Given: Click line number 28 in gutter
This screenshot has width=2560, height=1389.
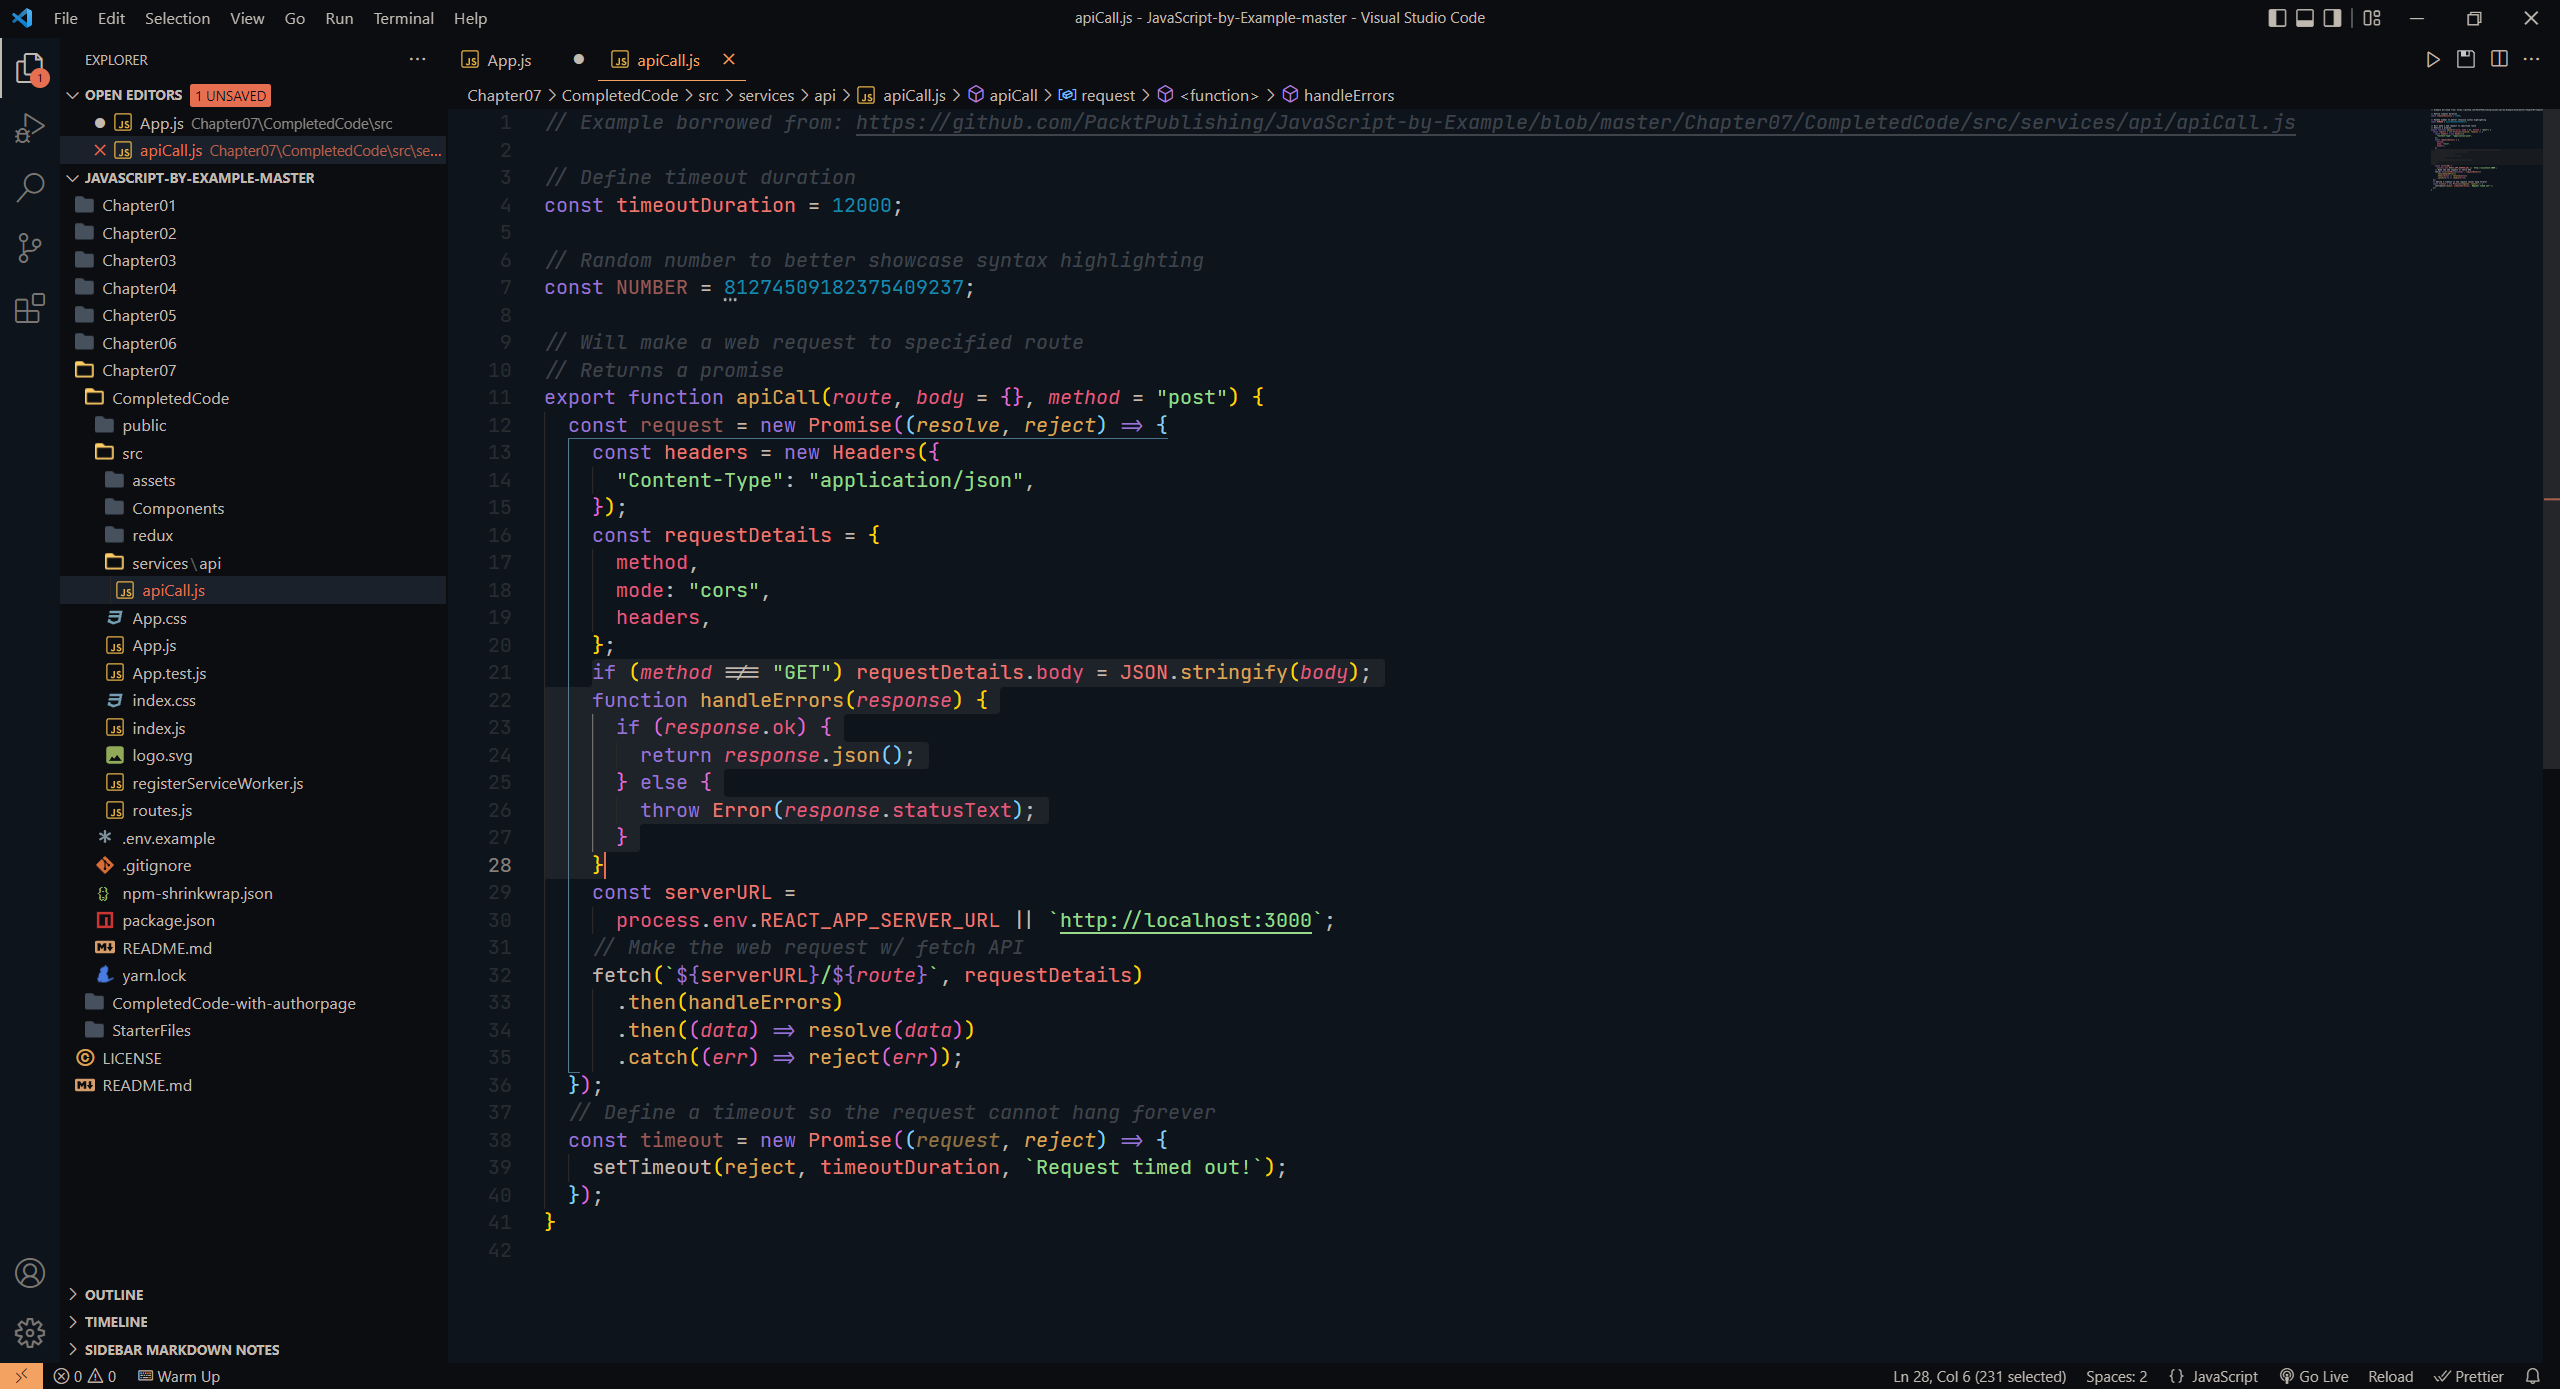Looking at the screenshot, I should click(x=499, y=865).
